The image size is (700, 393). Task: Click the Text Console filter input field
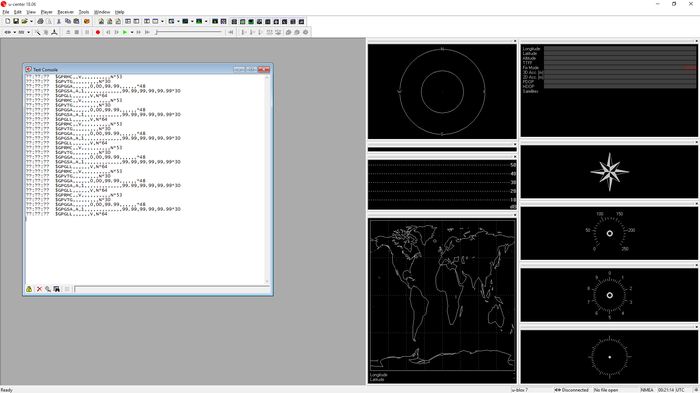(171, 289)
